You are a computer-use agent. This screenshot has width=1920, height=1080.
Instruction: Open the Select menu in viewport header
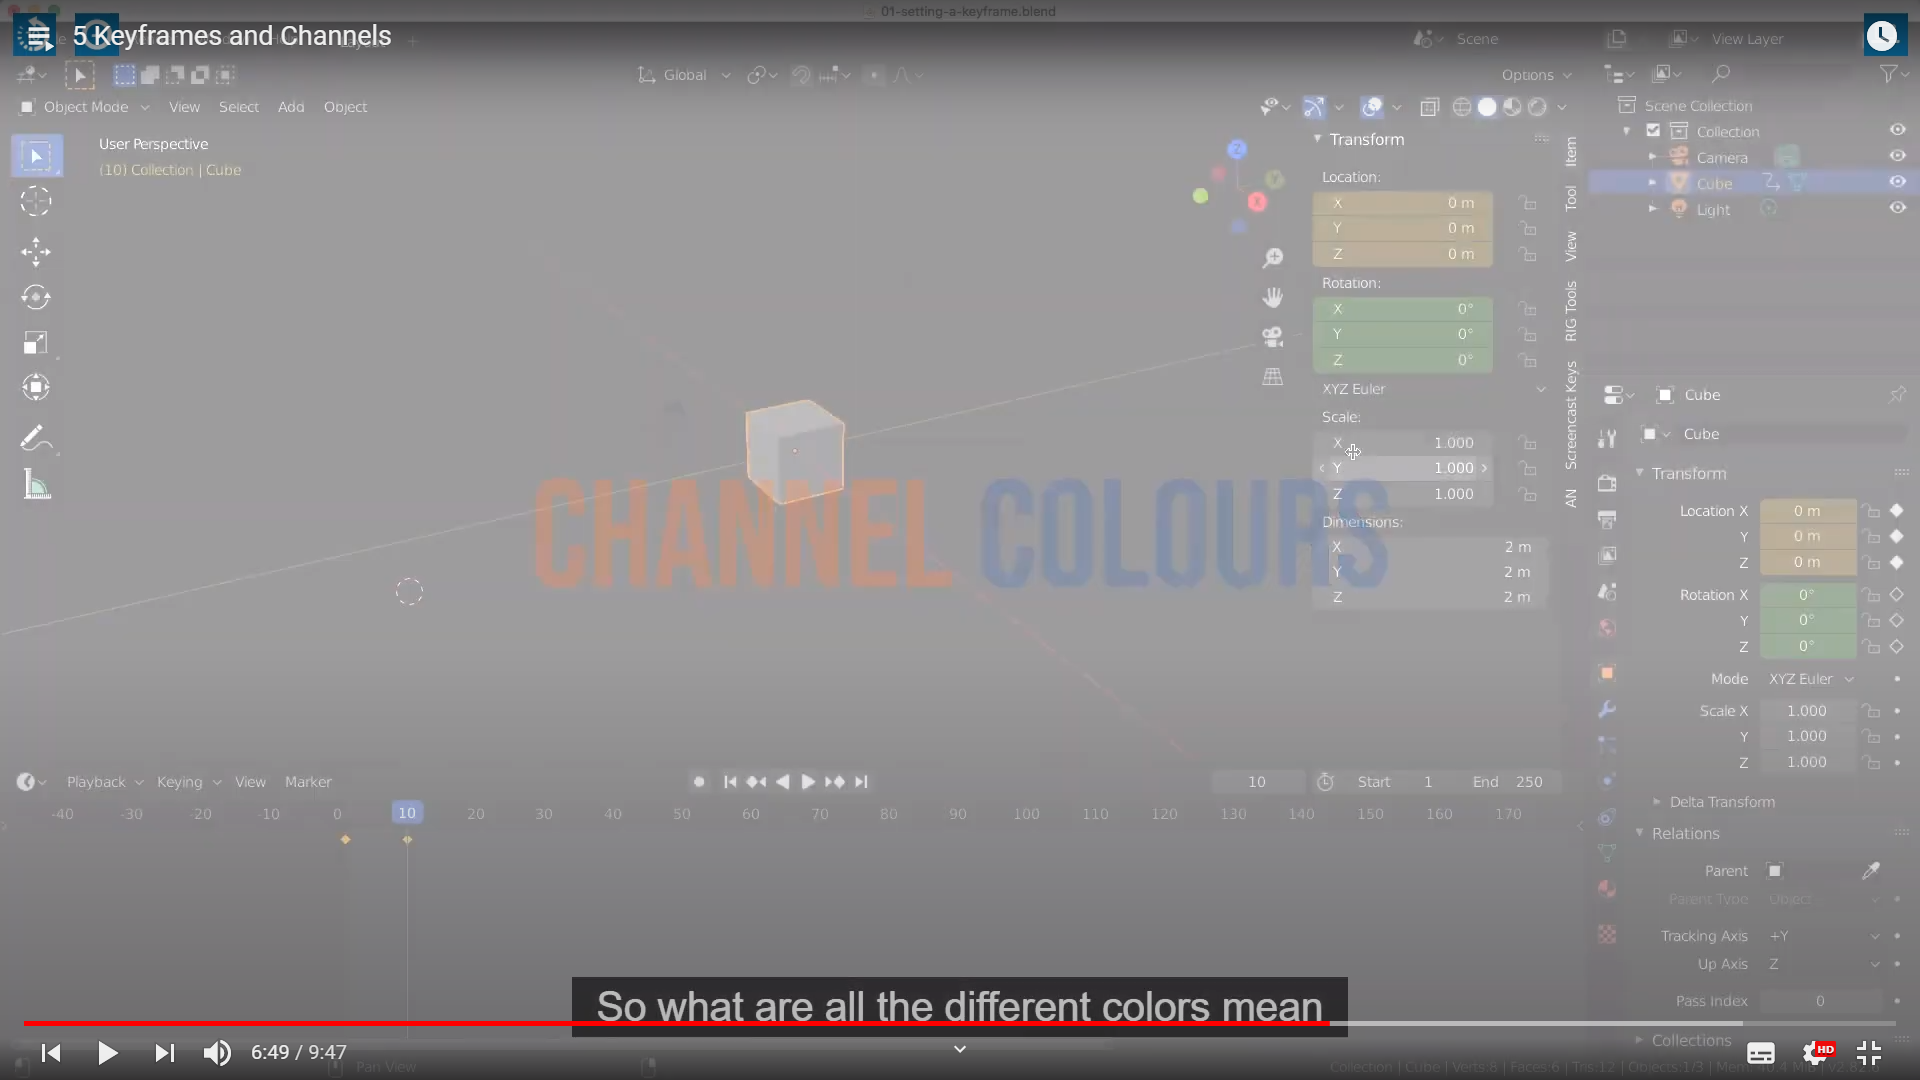(238, 107)
